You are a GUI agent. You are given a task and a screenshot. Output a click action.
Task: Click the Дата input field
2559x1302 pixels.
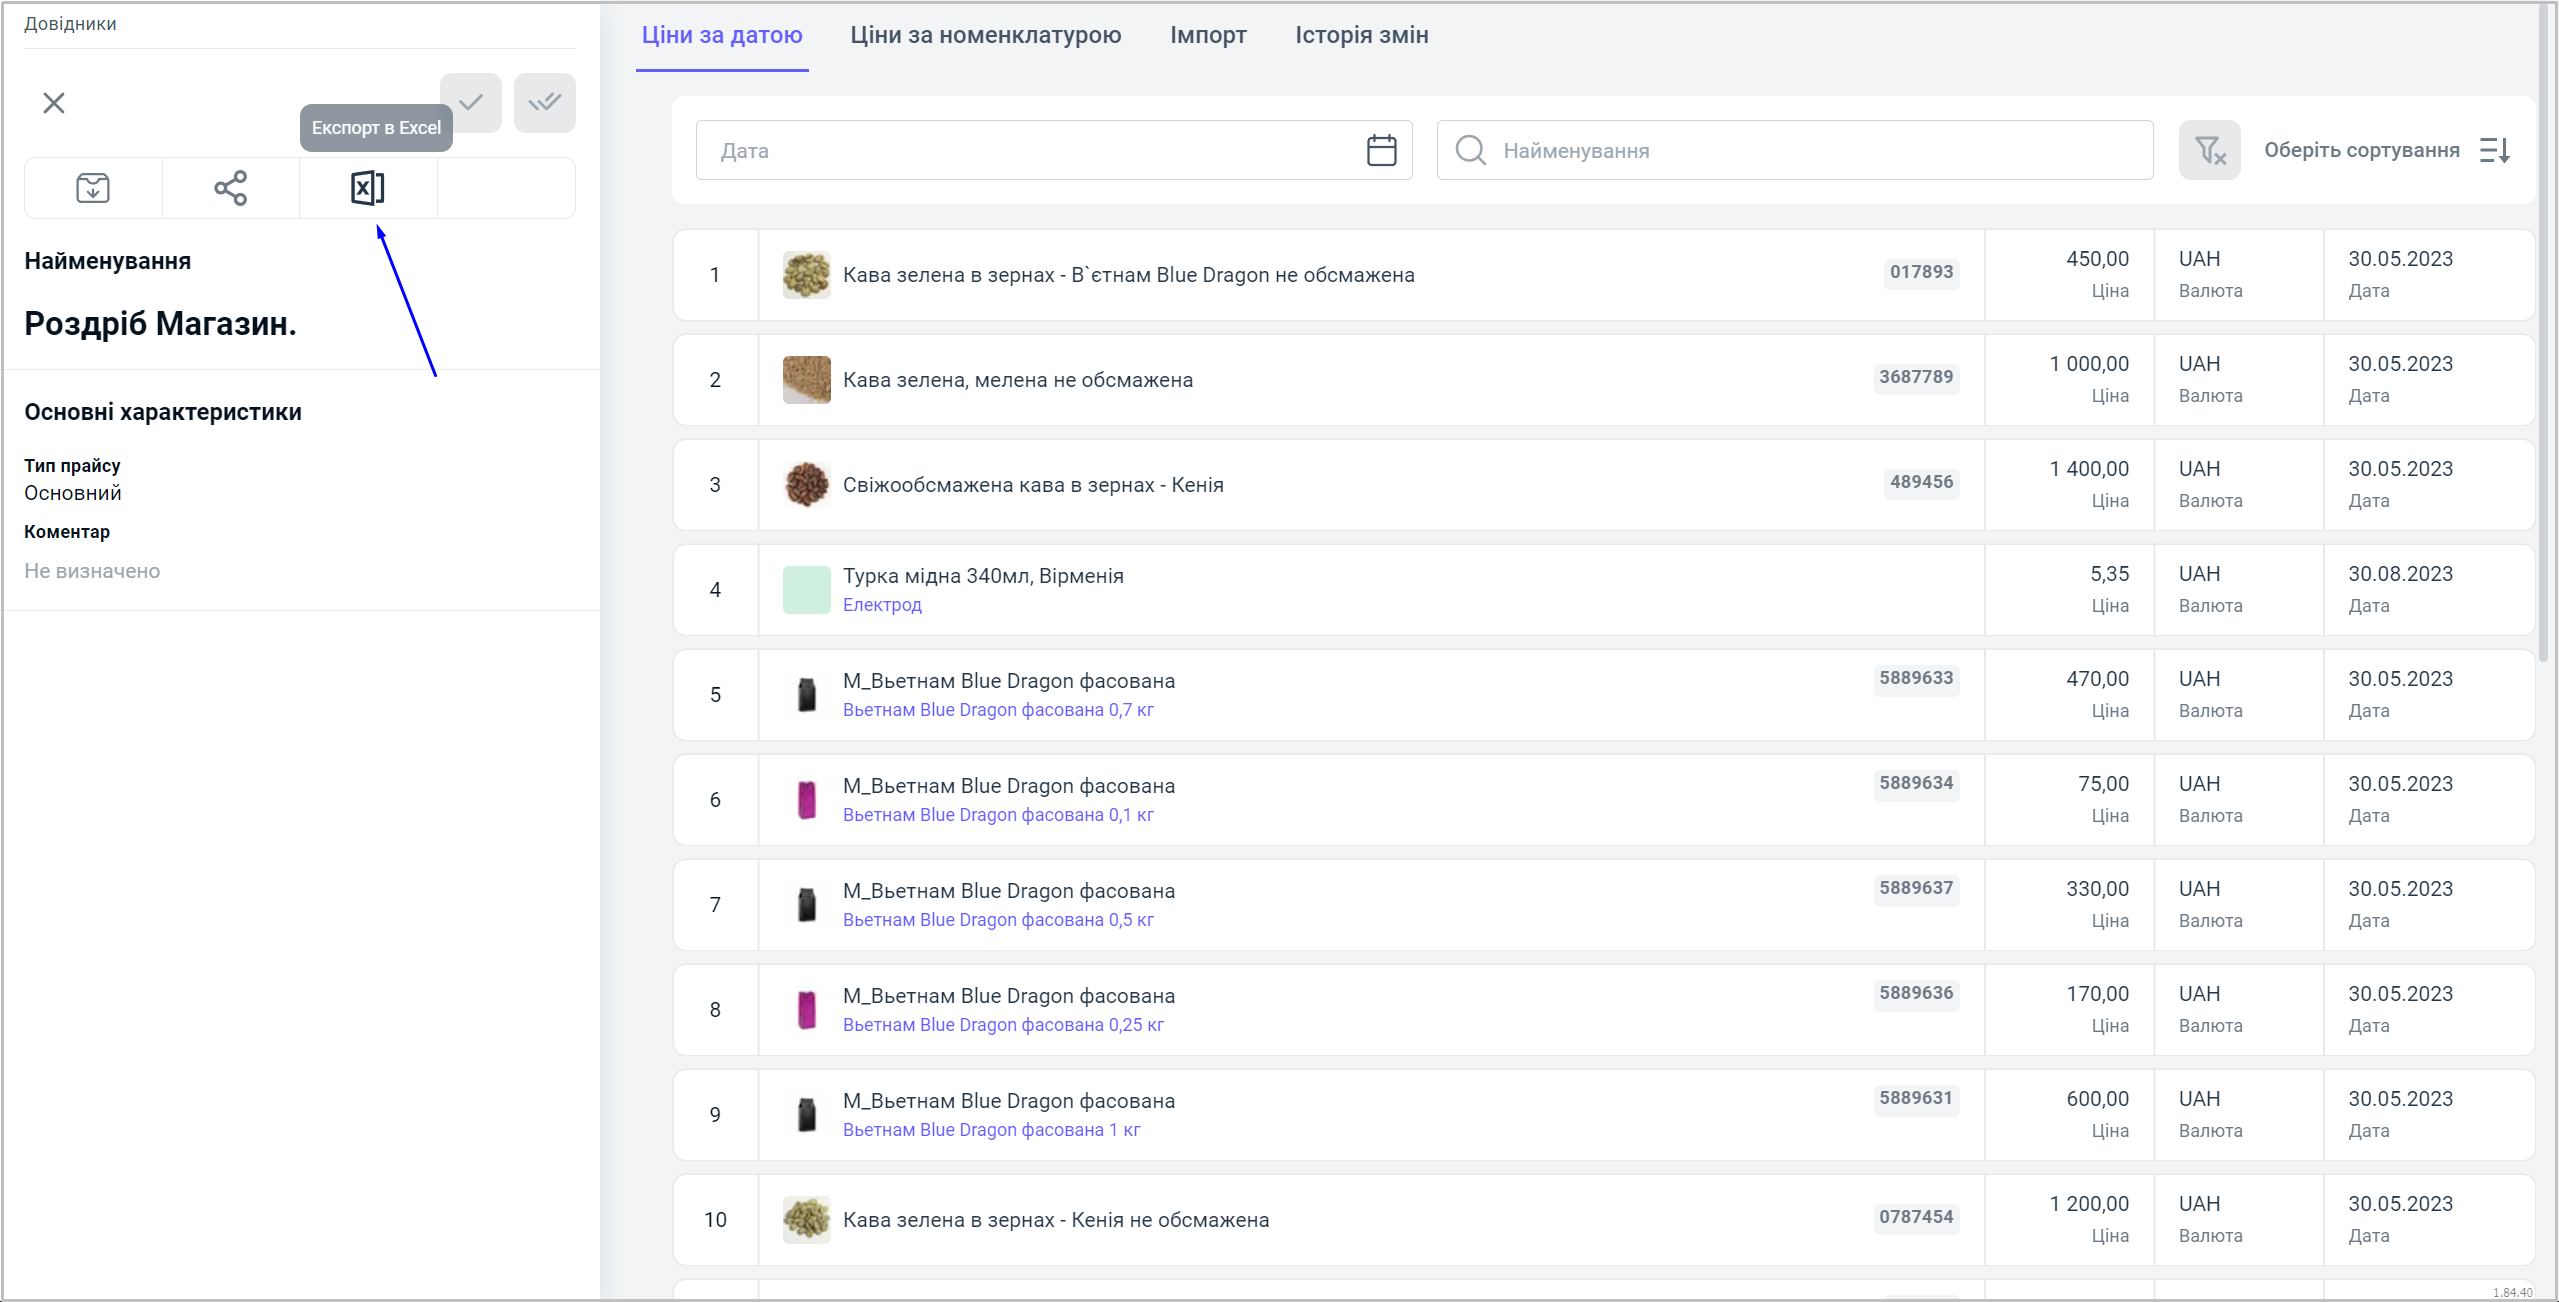[1030, 150]
